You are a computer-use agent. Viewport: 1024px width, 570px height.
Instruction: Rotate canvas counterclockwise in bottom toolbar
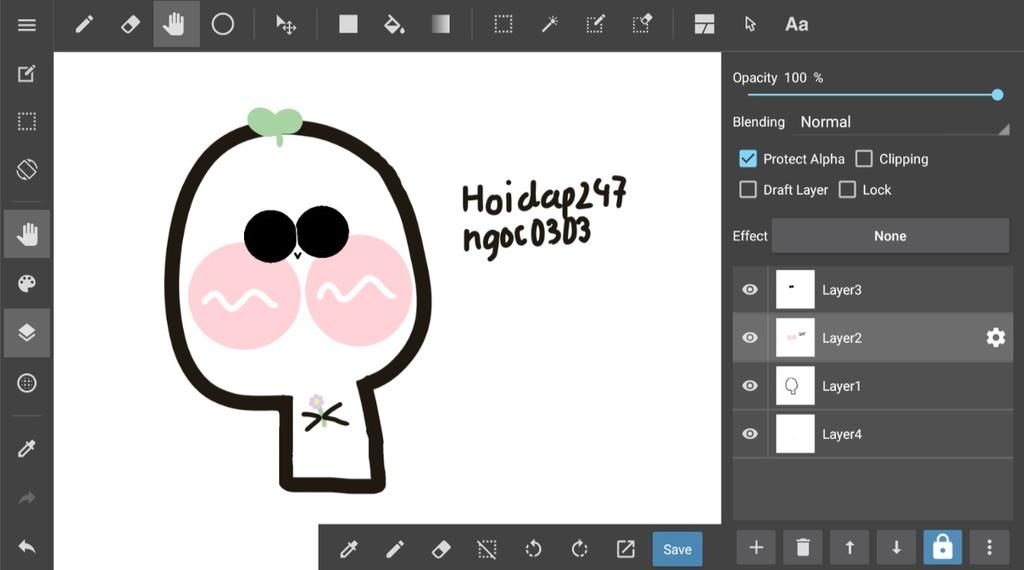click(x=533, y=549)
